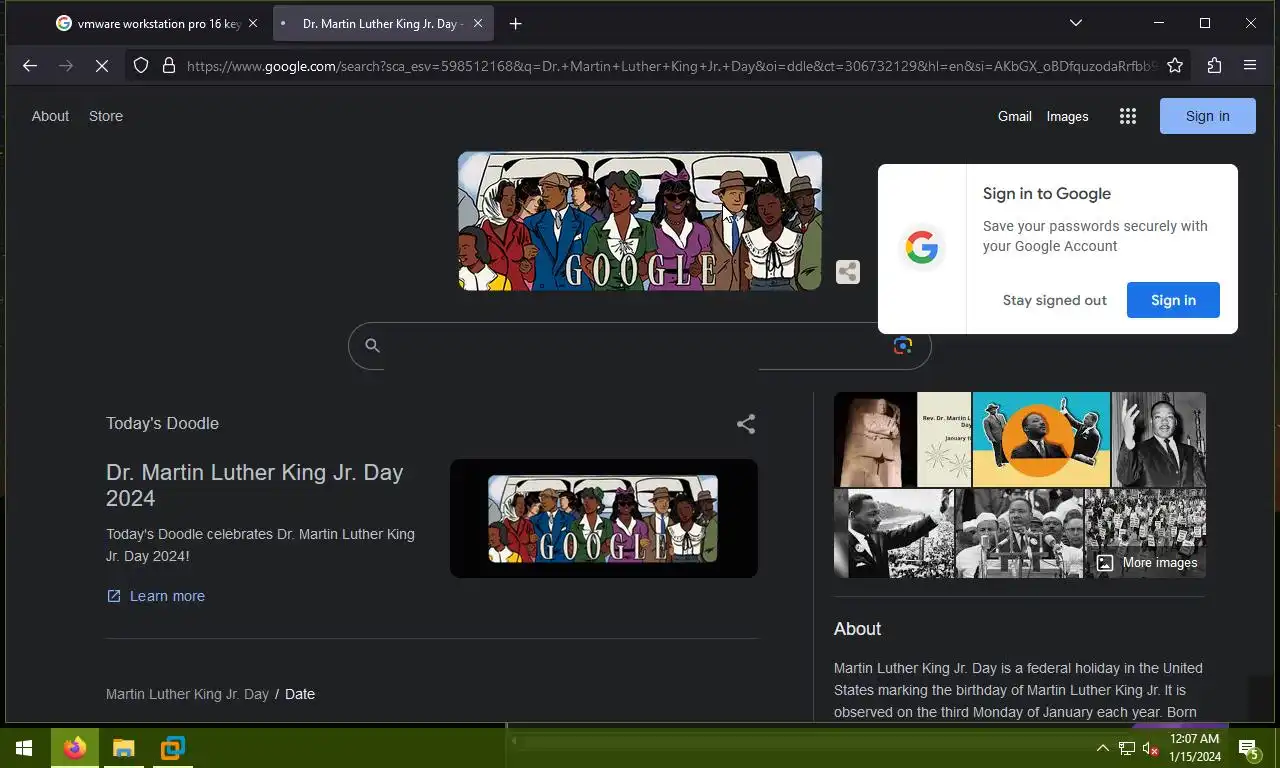The width and height of the screenshot is (1280, 768).
Task: Open a new tab with plus button
Action: (x=515, y=23)
